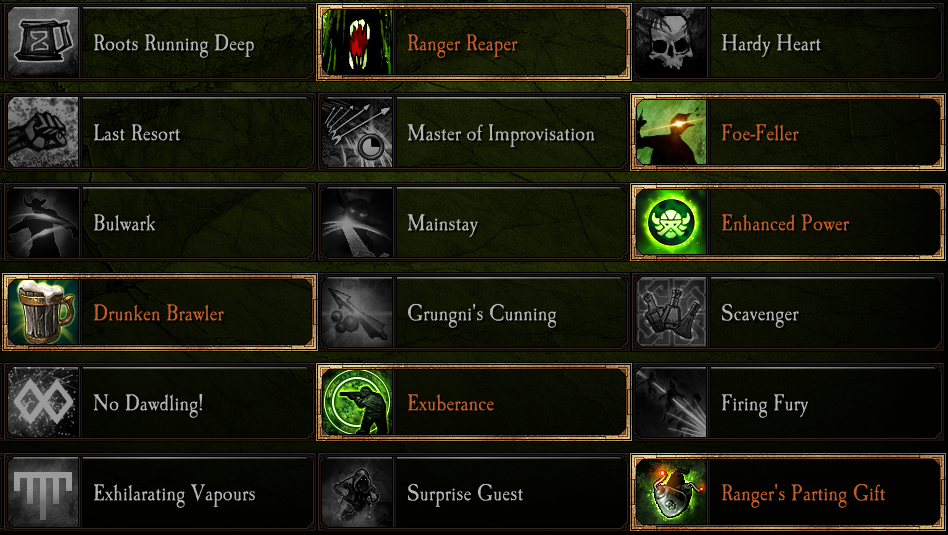Click the Foe-Feller glowing eye icon
Screen dimensions: 948x535
point(670,132)
